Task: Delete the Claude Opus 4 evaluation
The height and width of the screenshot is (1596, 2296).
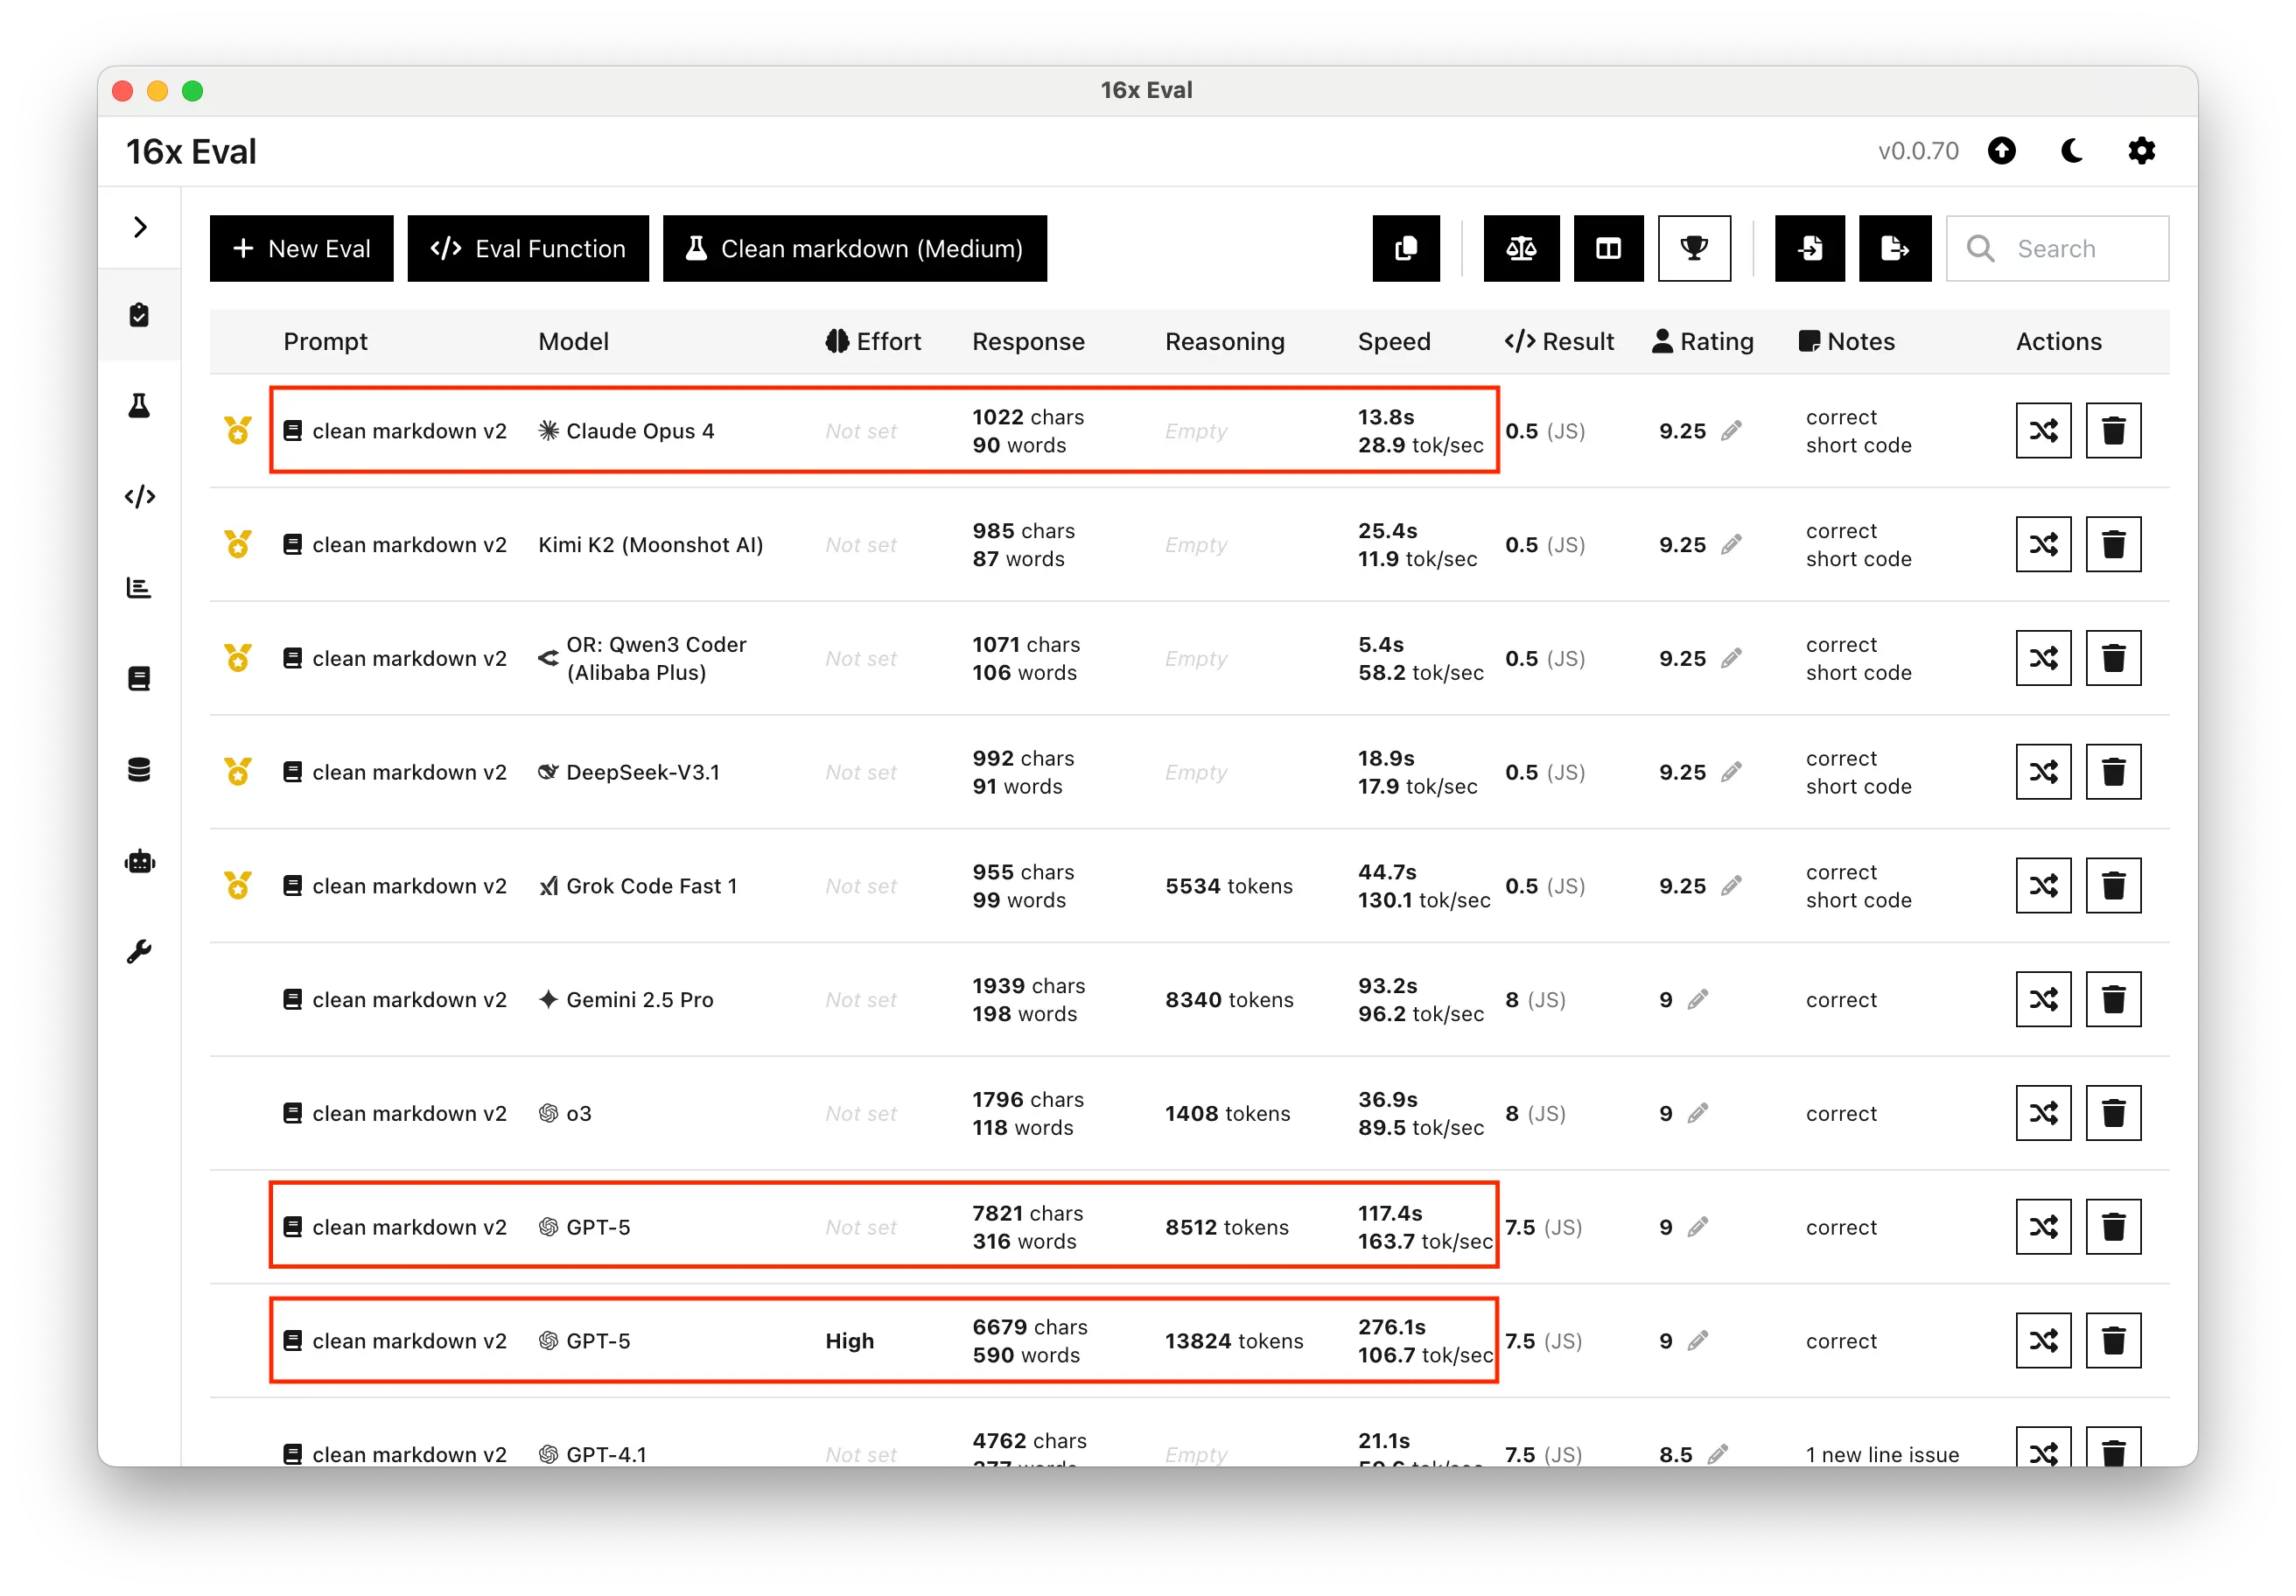Action: click(x=2113, y=431)
